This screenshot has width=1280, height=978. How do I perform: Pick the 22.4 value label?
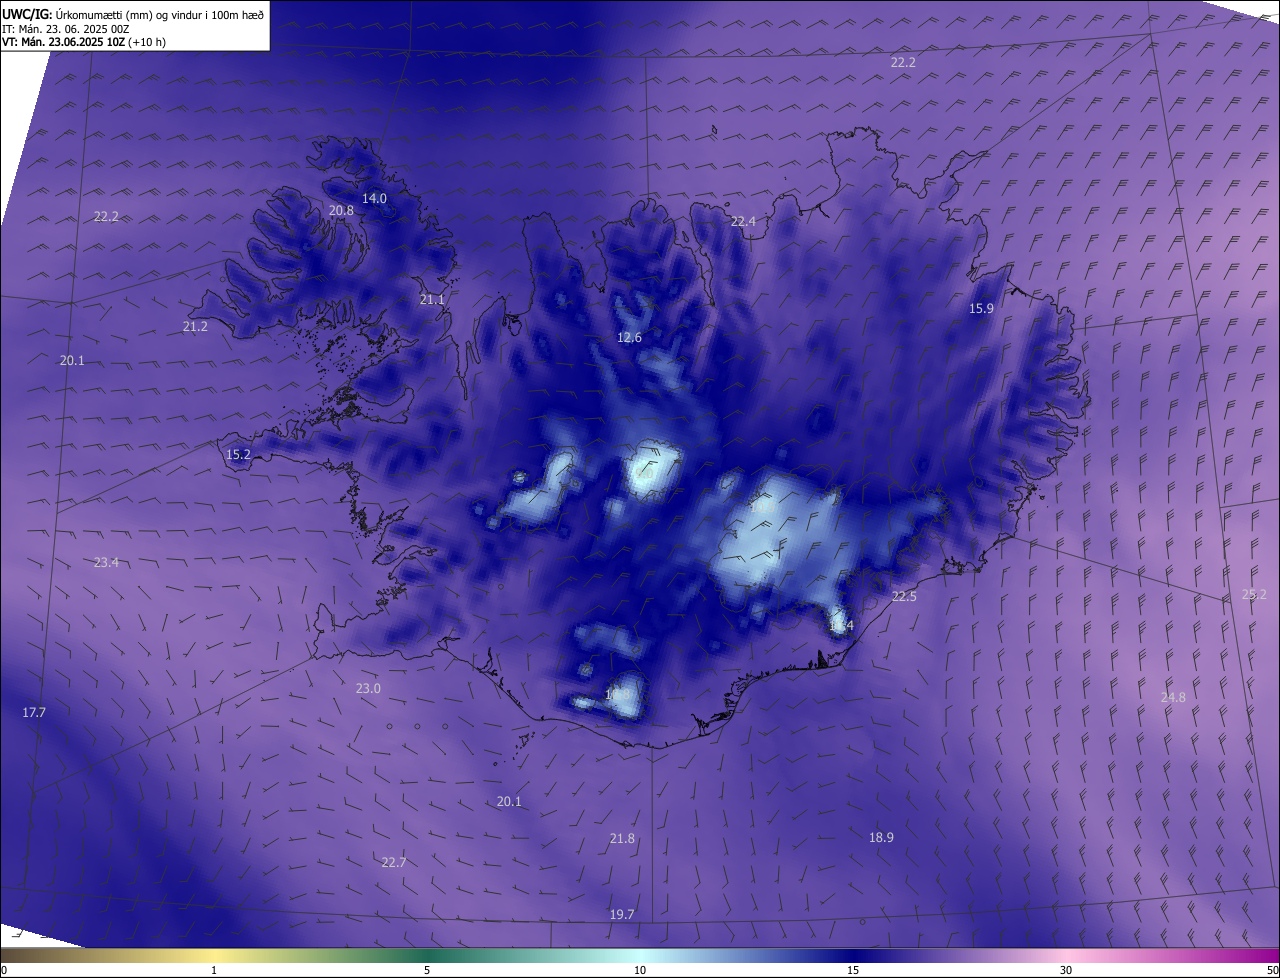pyautogui.click(x=743, y=221)
